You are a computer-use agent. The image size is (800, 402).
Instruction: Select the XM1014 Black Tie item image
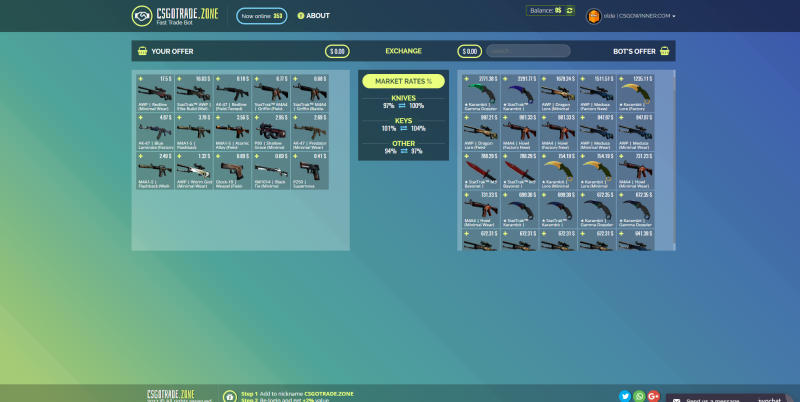click(271, 171)
